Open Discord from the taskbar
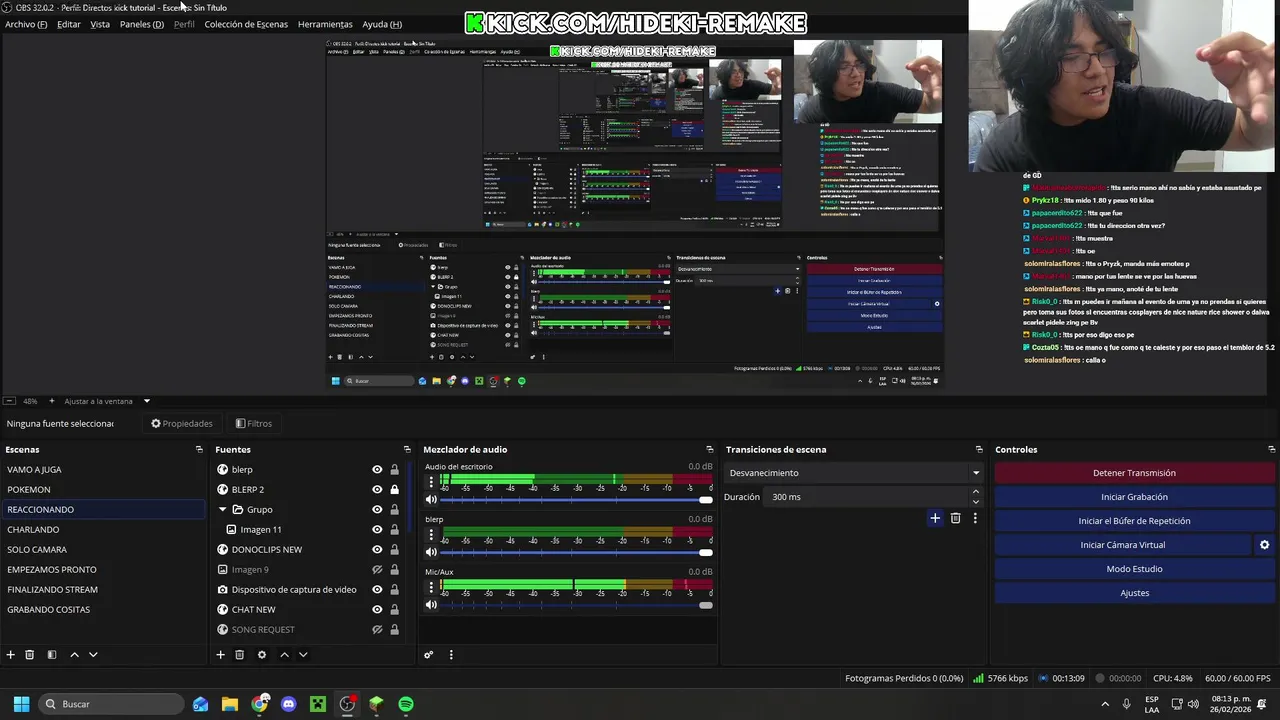Screen dimensions: 1280x720 pos(289,704)
